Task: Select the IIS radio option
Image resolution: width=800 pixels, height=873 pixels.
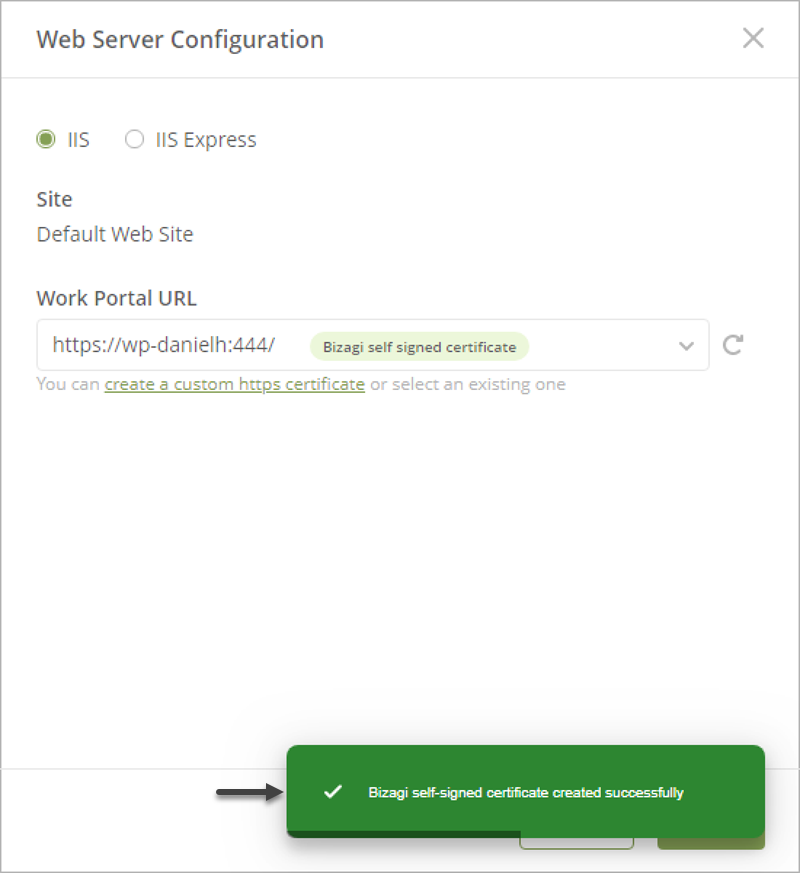Action: point(46,139)
